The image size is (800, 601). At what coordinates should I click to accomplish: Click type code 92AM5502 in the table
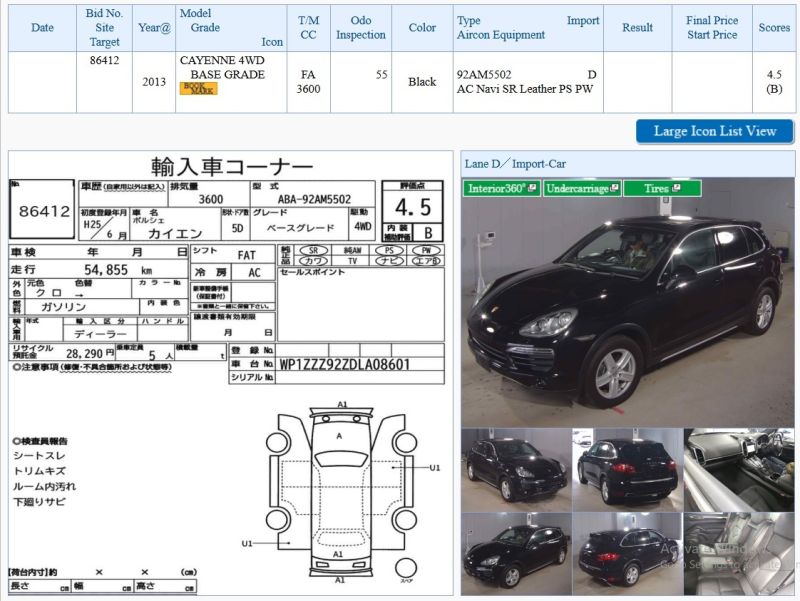pos(484,74)
